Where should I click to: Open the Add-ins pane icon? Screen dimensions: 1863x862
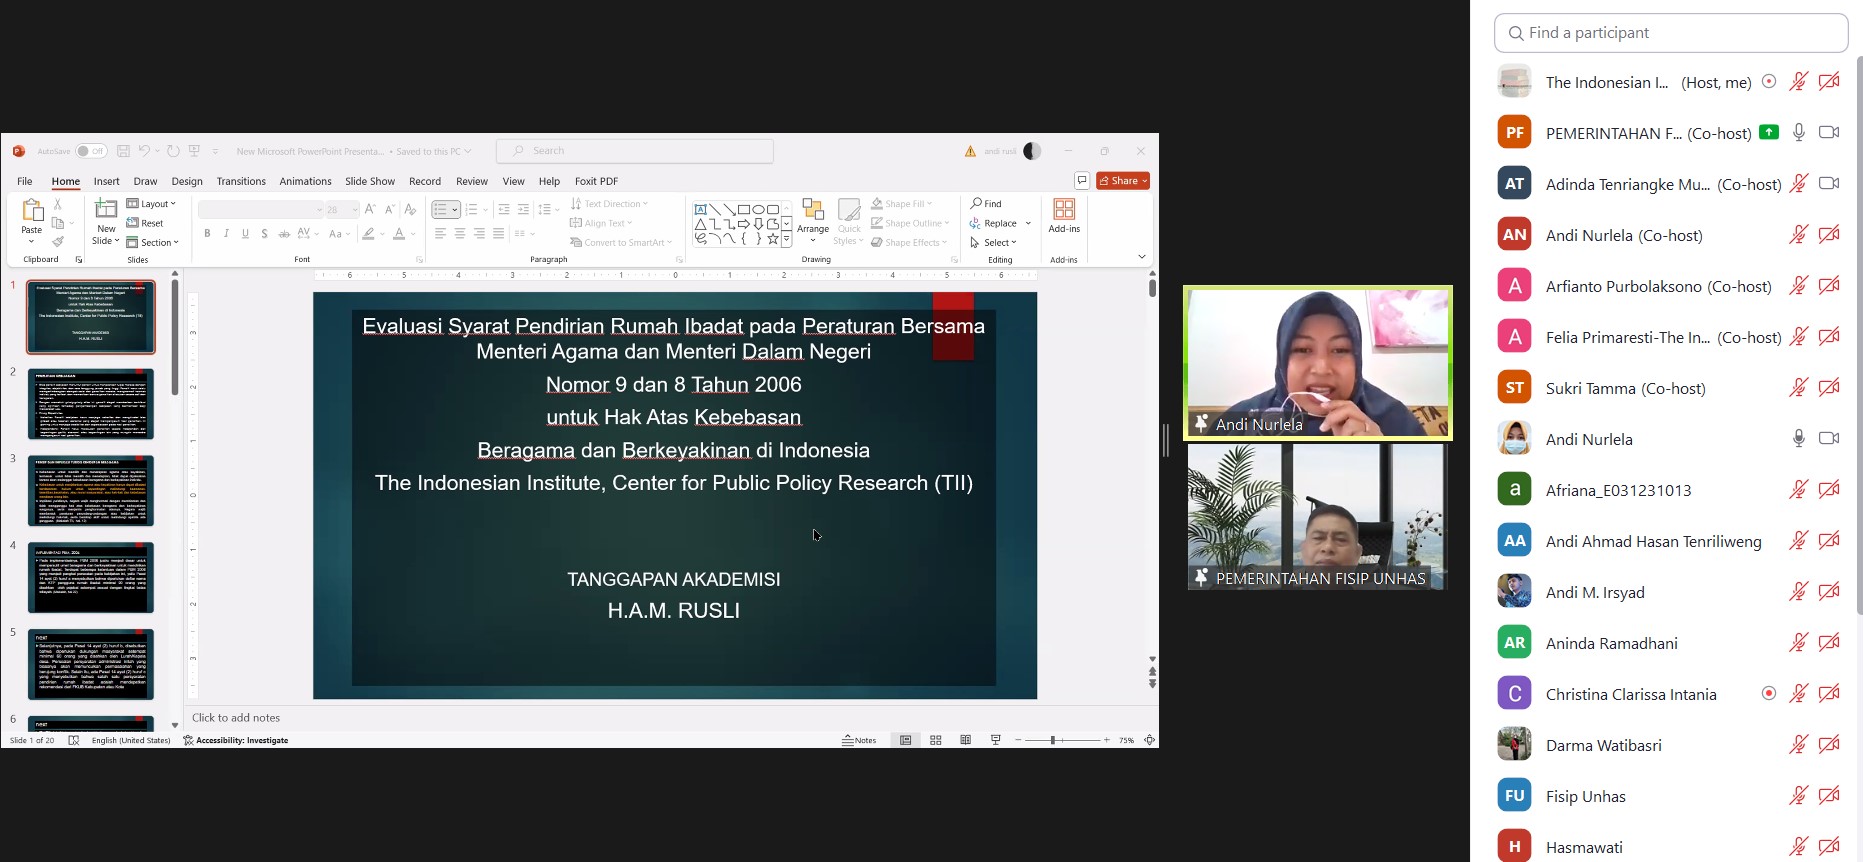[1064, 211]
